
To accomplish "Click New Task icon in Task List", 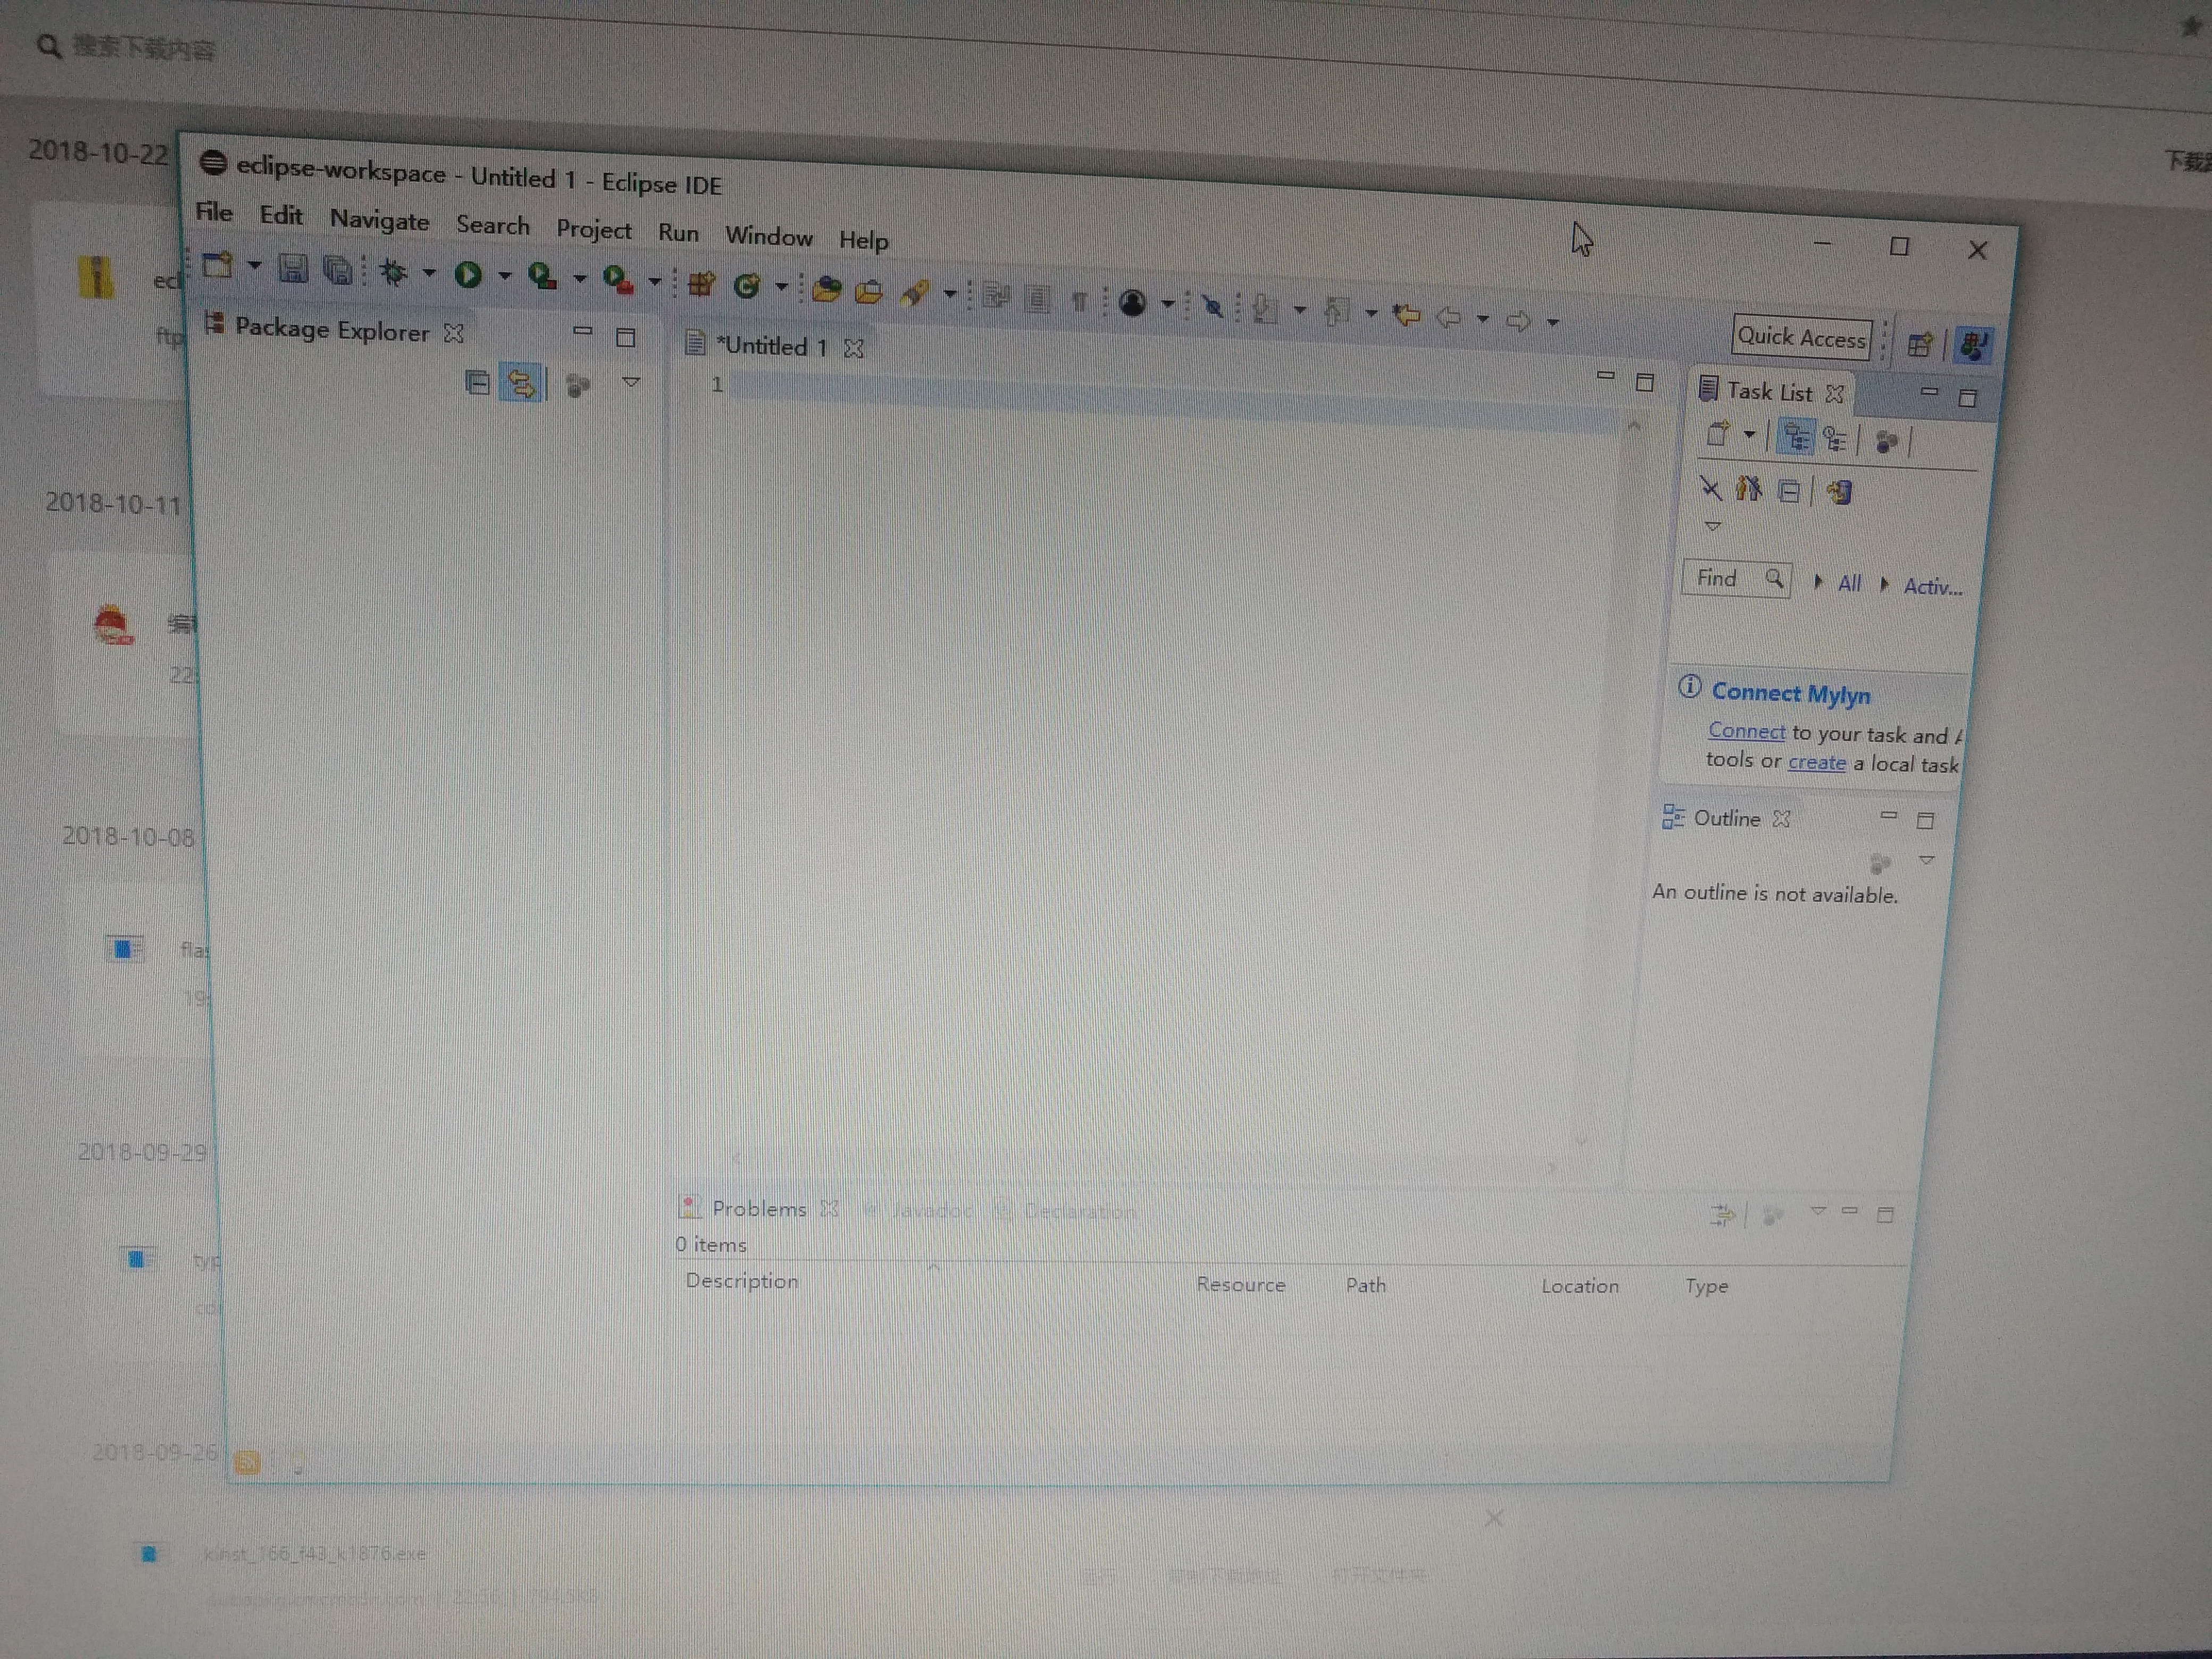I will pyautogui.click(x=1717, y=434).
